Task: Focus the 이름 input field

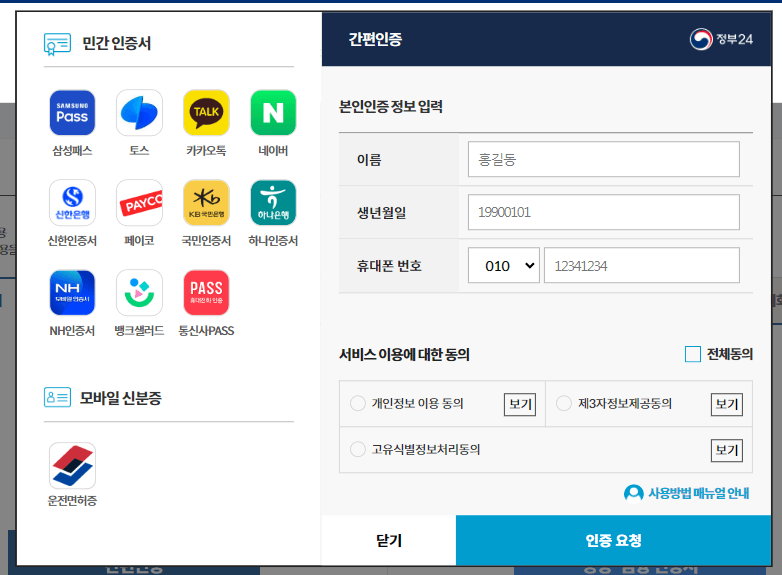Action: point(603,159)
